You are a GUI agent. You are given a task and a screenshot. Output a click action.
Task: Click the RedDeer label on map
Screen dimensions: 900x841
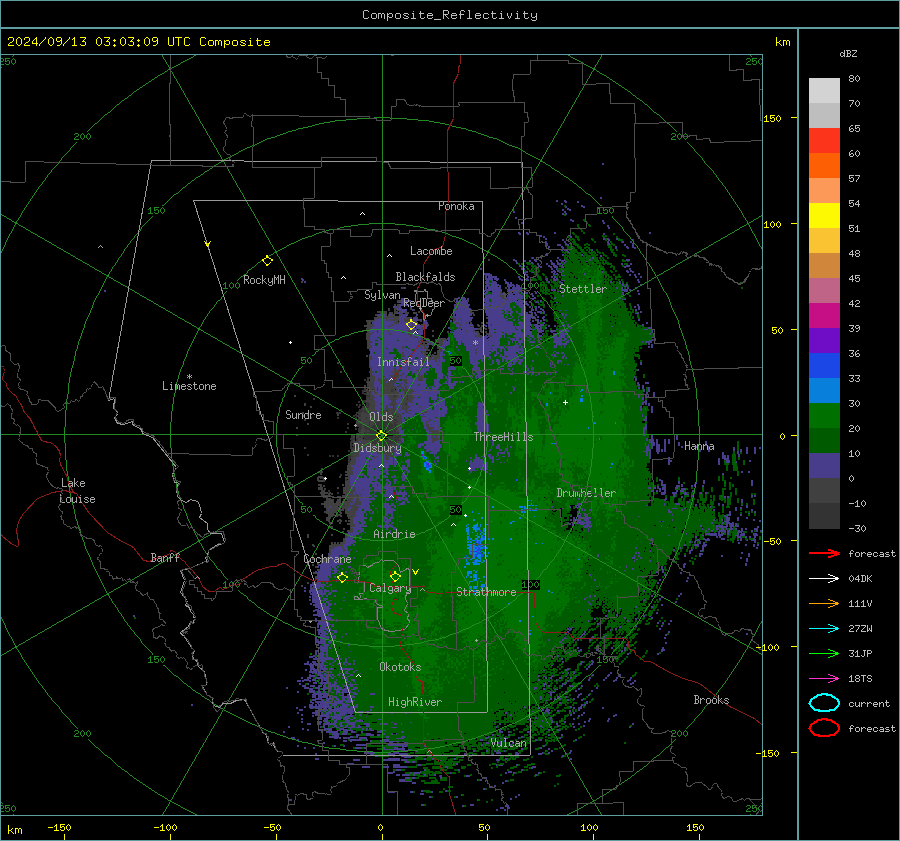tap(424, 303)
